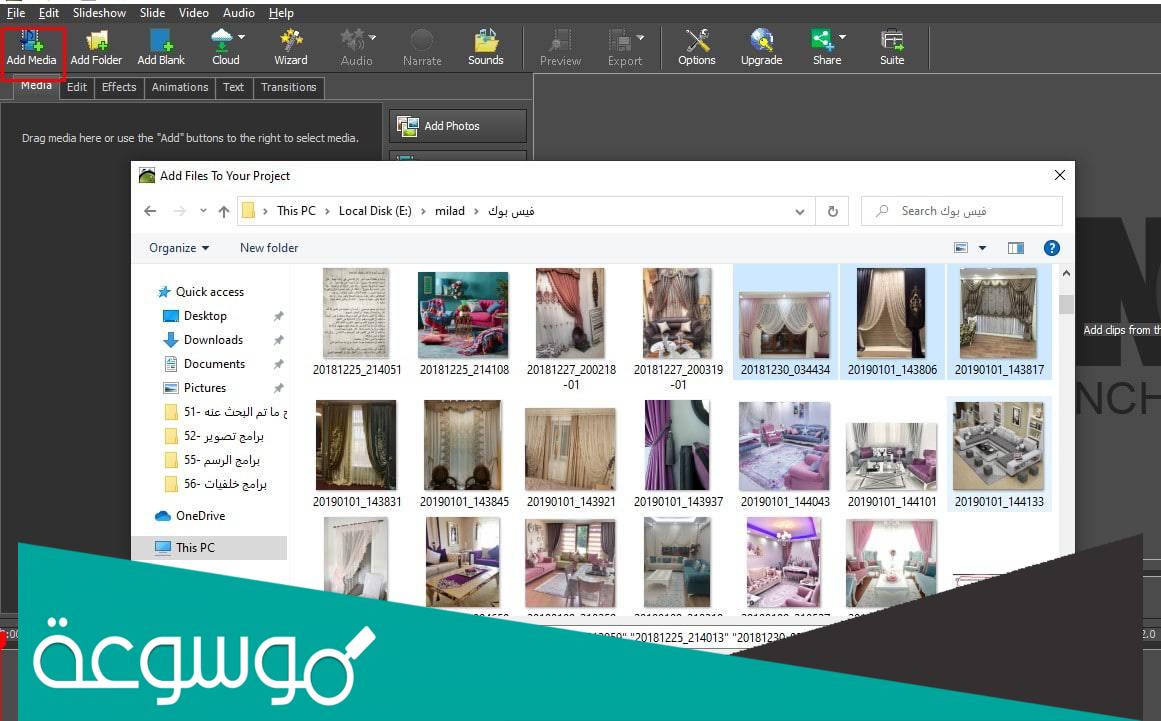Expand the Cloud dropdown arrow
The image size is (1161, 721).
coord(242,38)
